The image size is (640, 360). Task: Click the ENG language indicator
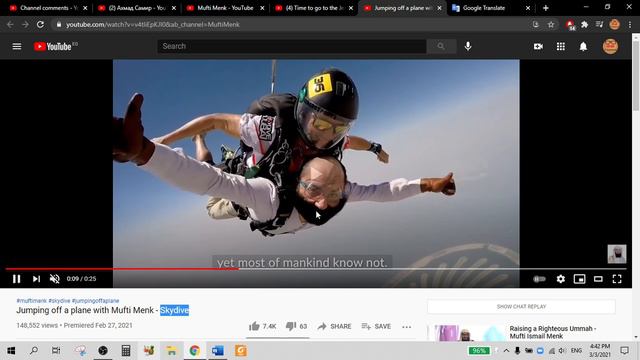576,351
